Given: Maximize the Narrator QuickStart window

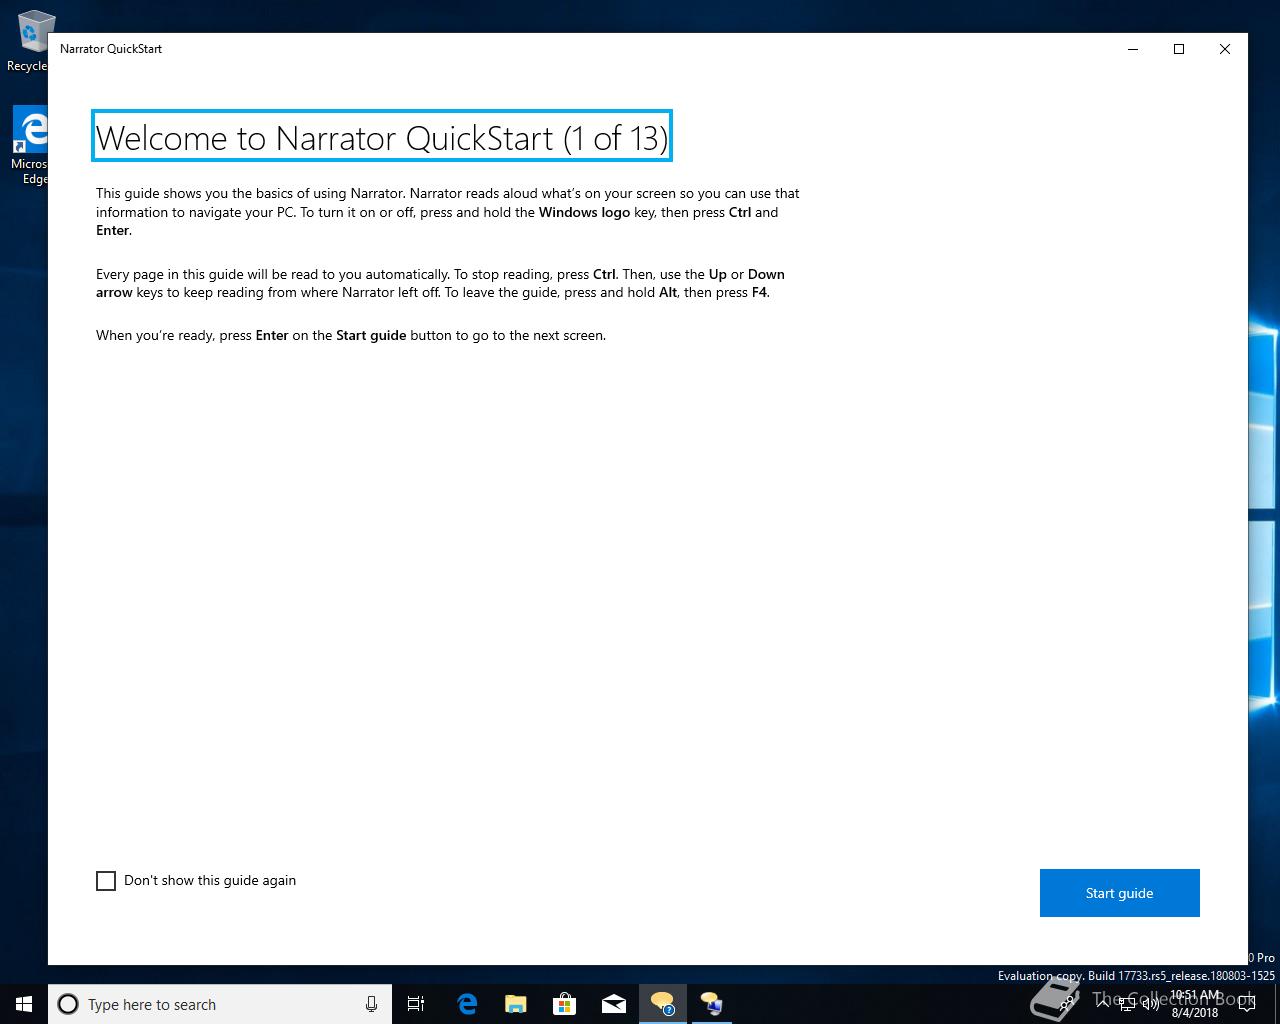Looking at the screenshot, I should click(x=1179, y=49).
